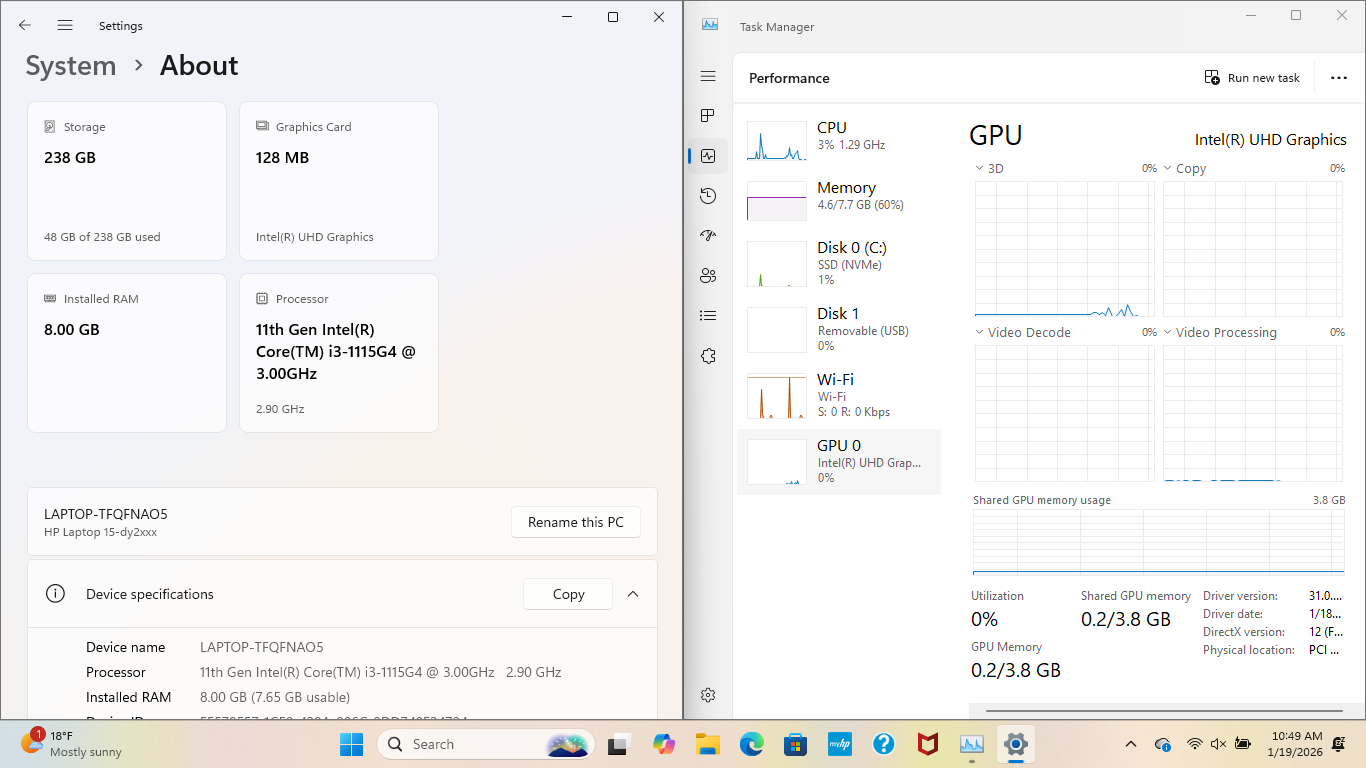Screen dimensions: 1366x768
Task: Open the Processes page in Task Manager sidebar
Action: pyautogui.click(x=708, y=116)
